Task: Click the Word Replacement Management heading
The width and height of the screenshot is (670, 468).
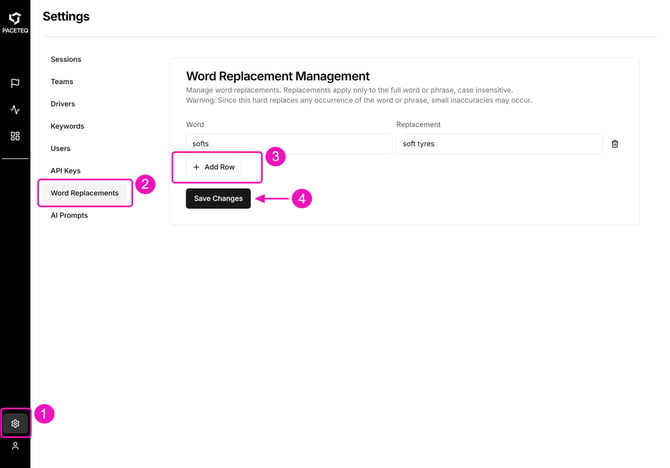Action: pyautogui.click(x=278, y=76)
